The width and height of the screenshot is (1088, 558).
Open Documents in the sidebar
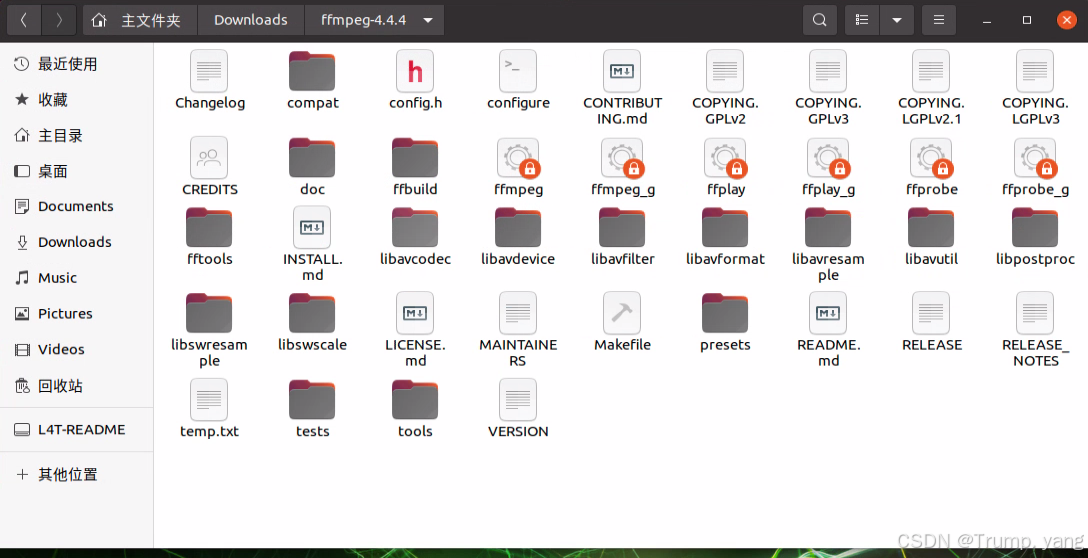tap(76, 206)
